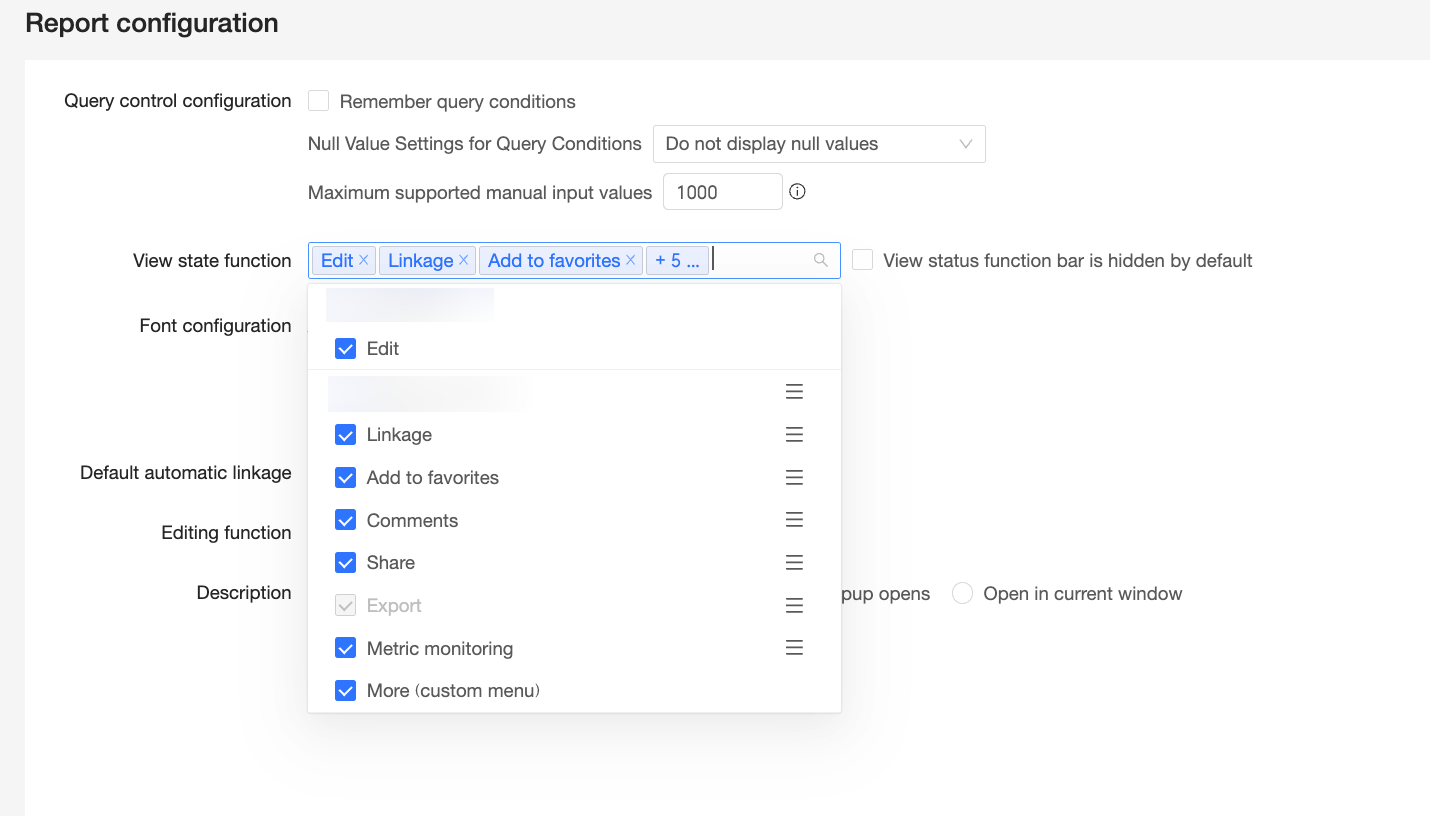Click drag handle icon beside Export
Viewport: 1430px width, 816px height.
pos(794,606)
